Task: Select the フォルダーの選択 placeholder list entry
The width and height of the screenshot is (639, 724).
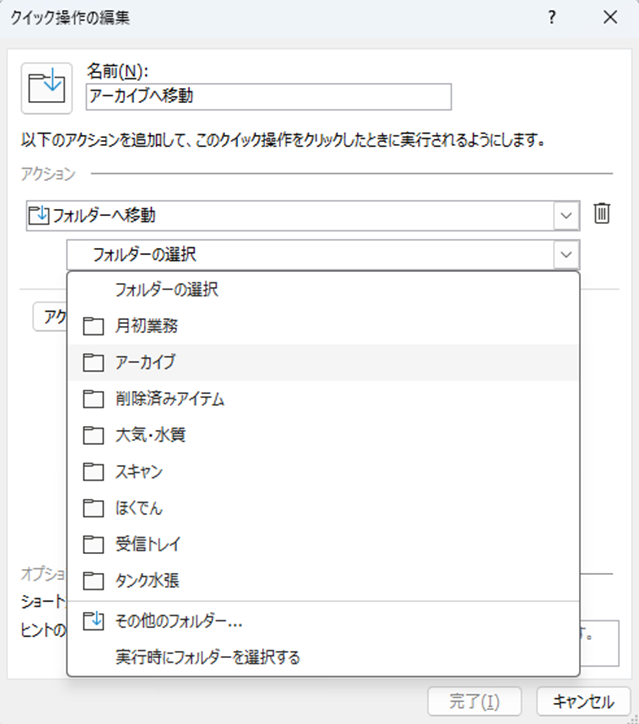Action: coord(168,291)
